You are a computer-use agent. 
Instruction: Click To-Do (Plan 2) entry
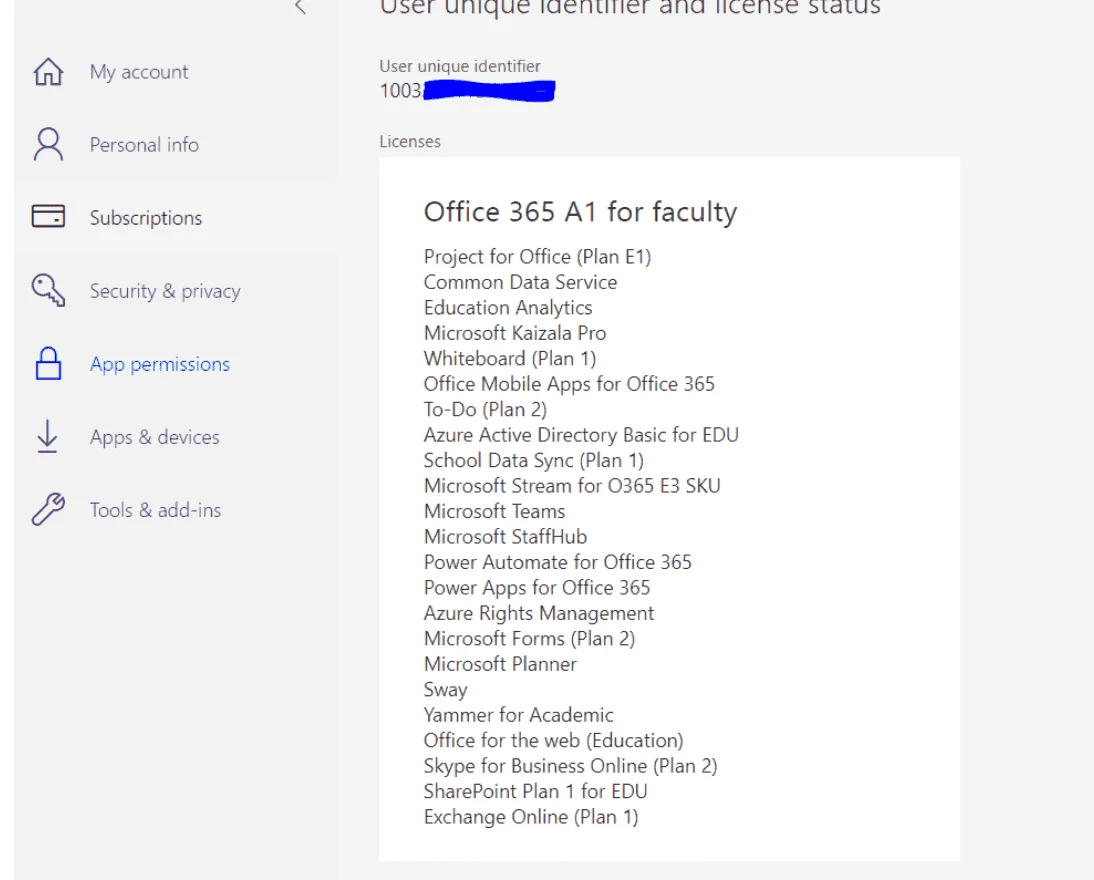click(x=486, y=410)
